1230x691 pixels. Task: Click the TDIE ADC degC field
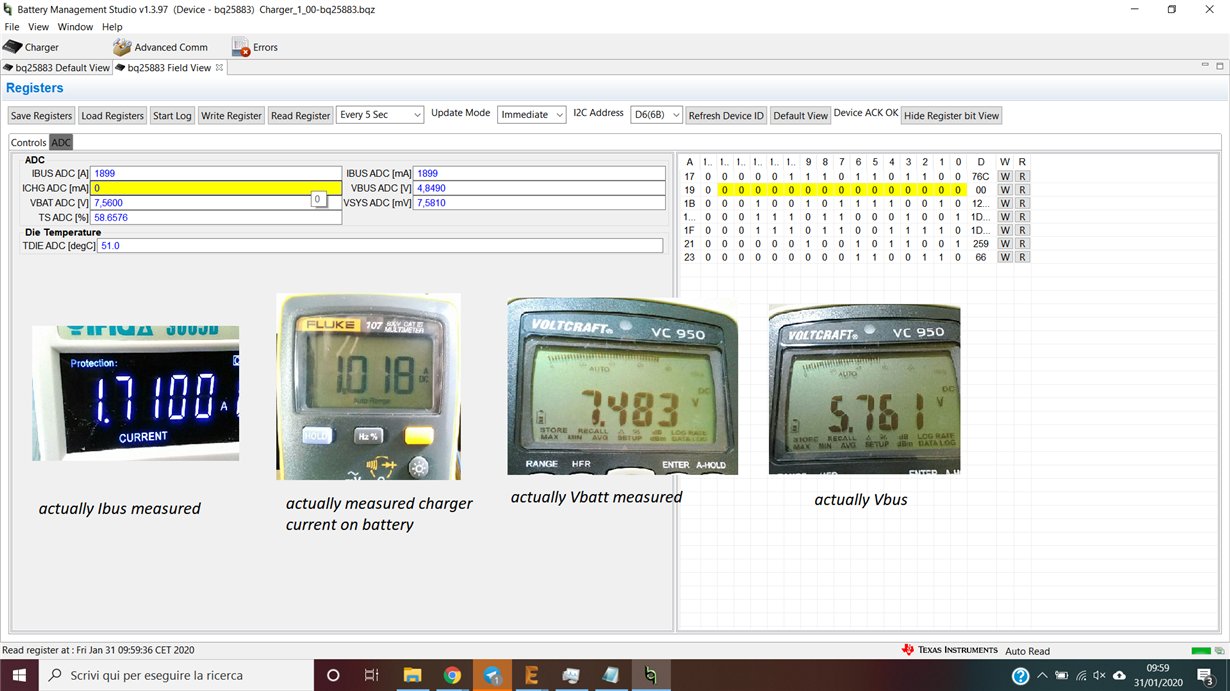380,246
